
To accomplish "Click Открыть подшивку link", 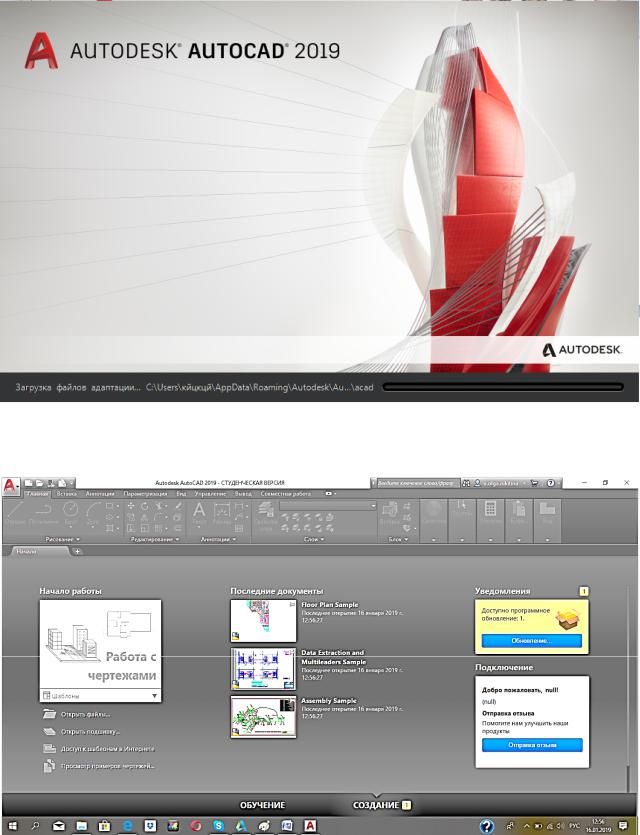I will (90, 732).
